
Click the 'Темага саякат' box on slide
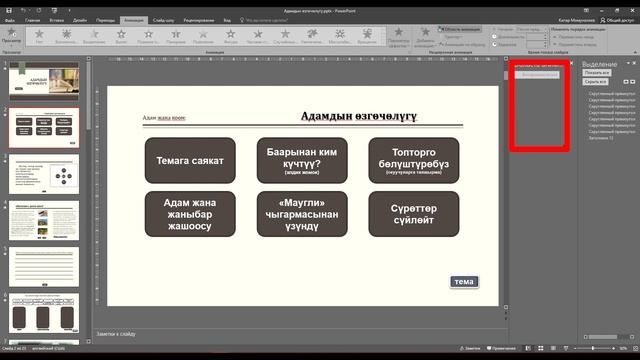(x=190, y=160)
